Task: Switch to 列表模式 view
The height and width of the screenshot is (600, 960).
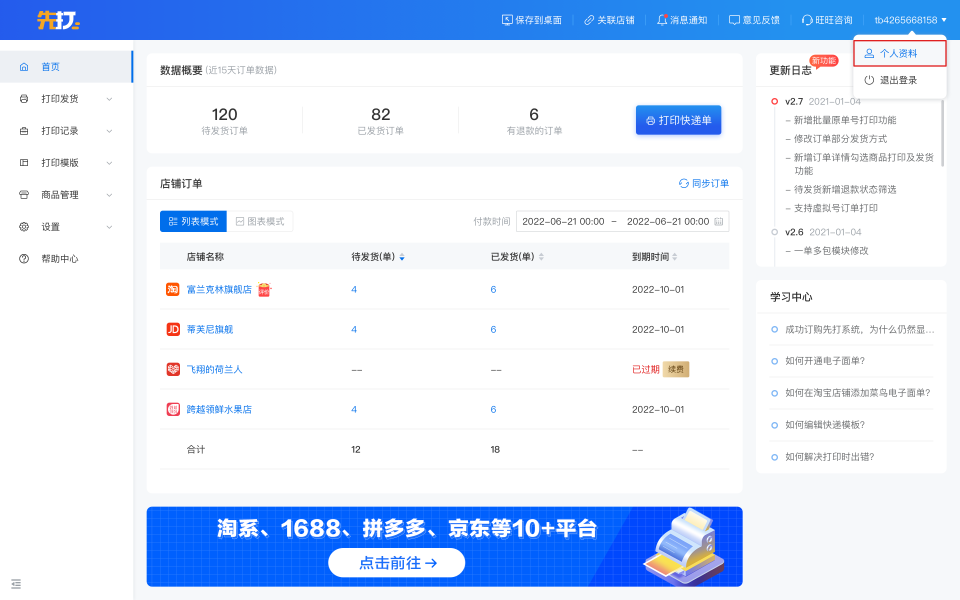Action: [193, 221]
